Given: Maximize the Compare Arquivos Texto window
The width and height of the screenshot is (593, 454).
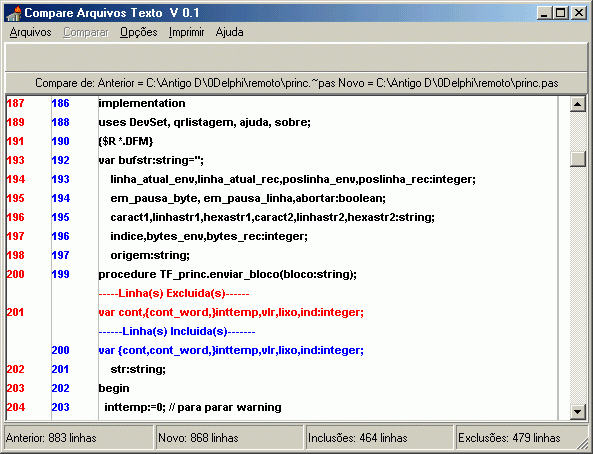Looking at the screenshot, I should (x=560, y=13).
